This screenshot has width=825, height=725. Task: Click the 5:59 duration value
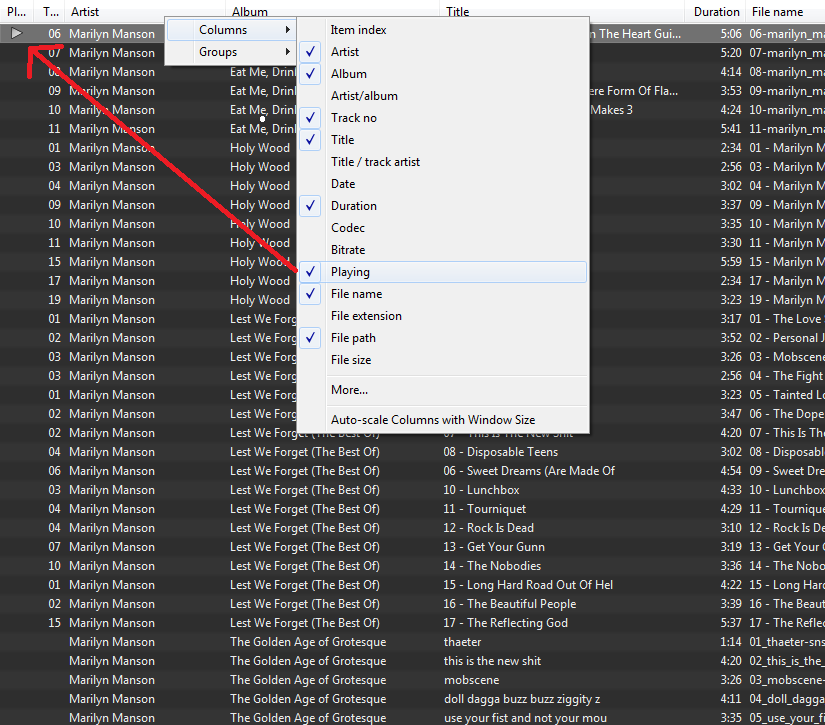731,261
